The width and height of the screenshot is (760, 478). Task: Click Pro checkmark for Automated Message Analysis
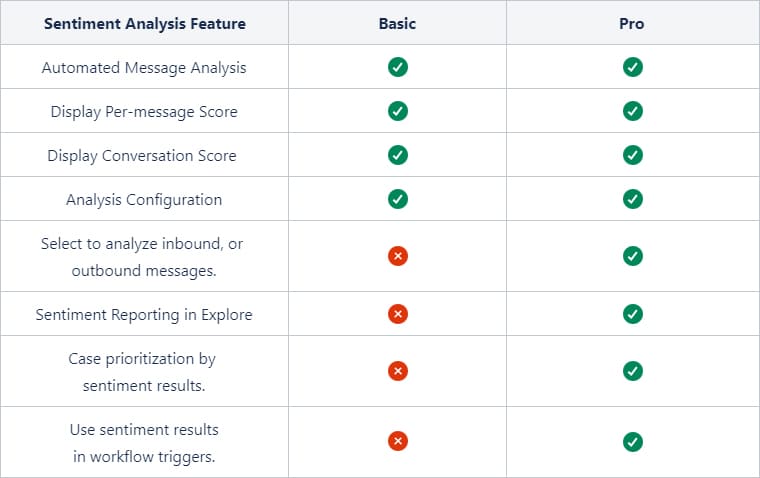pos(633,67)
